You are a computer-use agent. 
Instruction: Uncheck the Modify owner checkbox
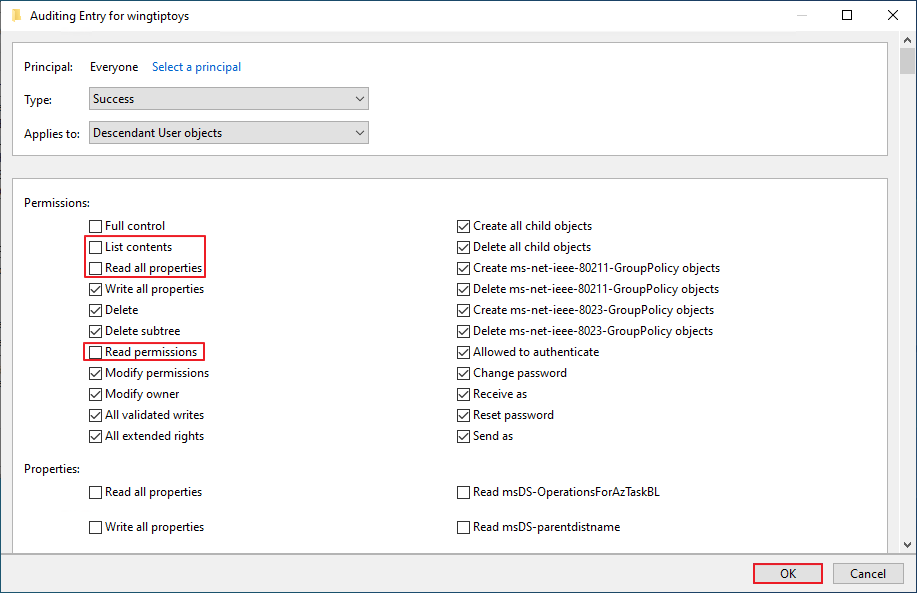tap(95, 394)
